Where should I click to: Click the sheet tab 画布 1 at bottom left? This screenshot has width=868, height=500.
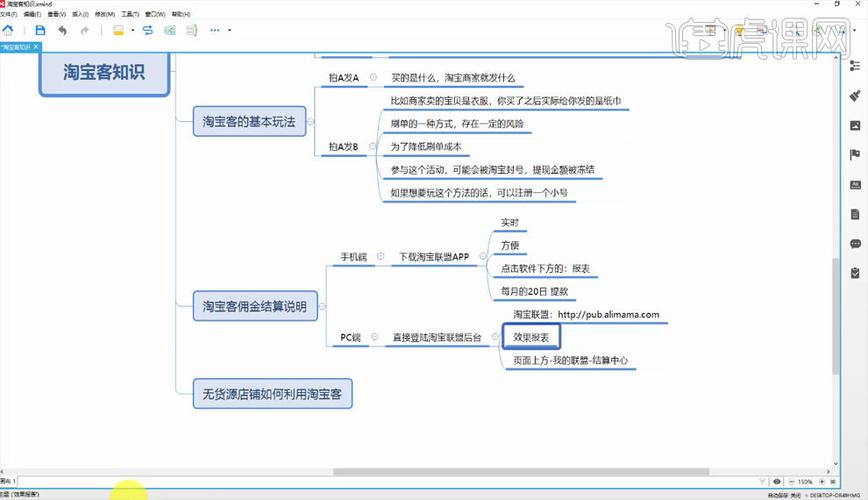8,481
